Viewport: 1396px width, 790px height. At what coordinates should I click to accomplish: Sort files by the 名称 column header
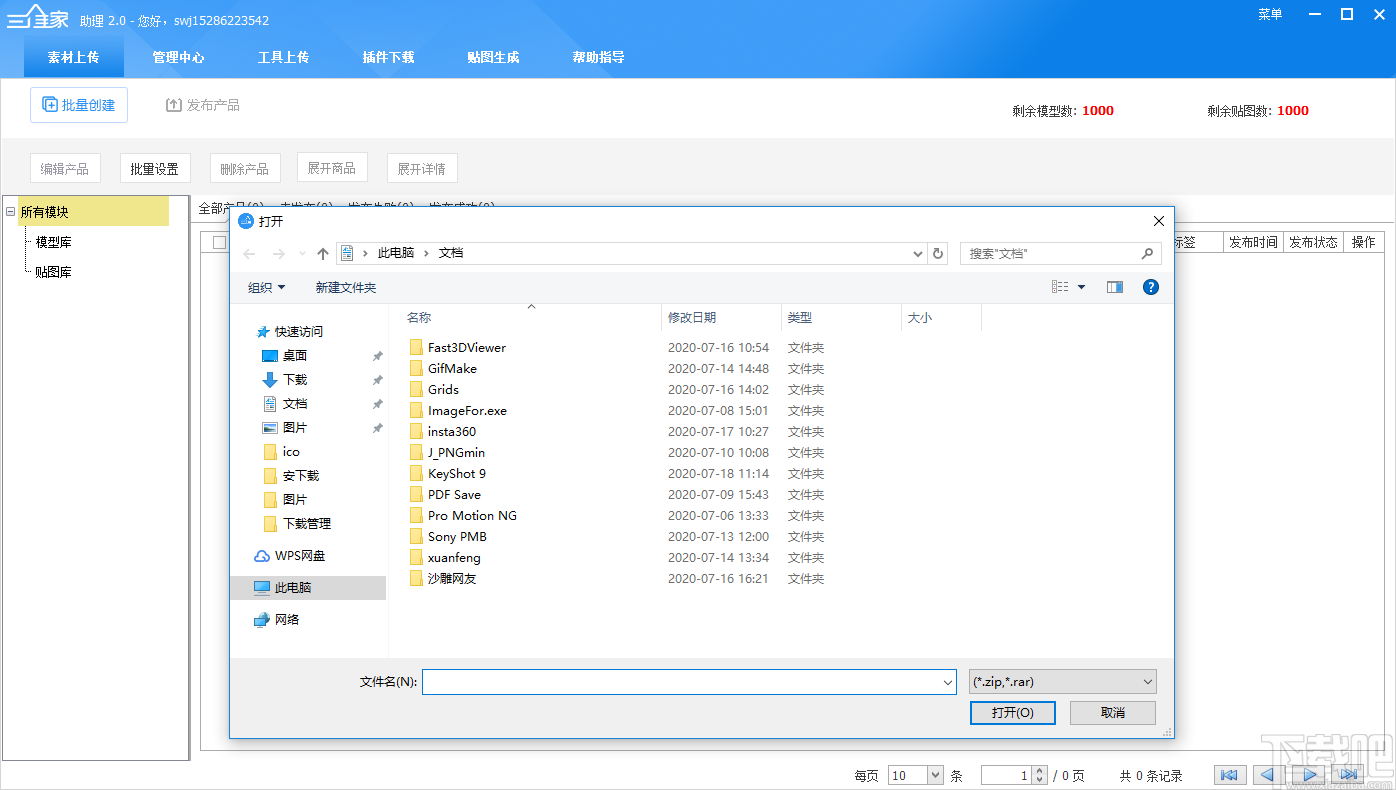(419, 318)
